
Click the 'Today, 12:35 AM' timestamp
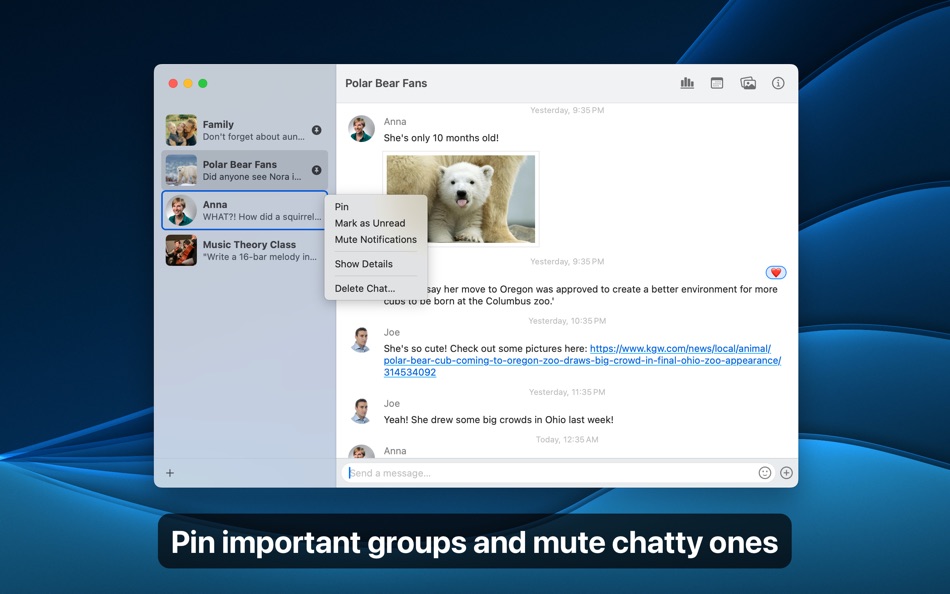coord(567,439)
